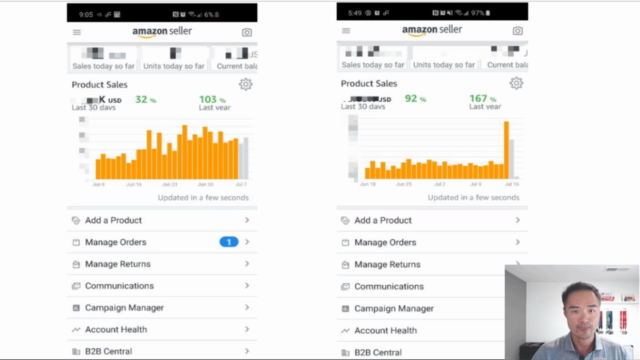Screen dimensions: 640x360
Task: Open Manage Orders on left phone
Action: pos(162,242)
